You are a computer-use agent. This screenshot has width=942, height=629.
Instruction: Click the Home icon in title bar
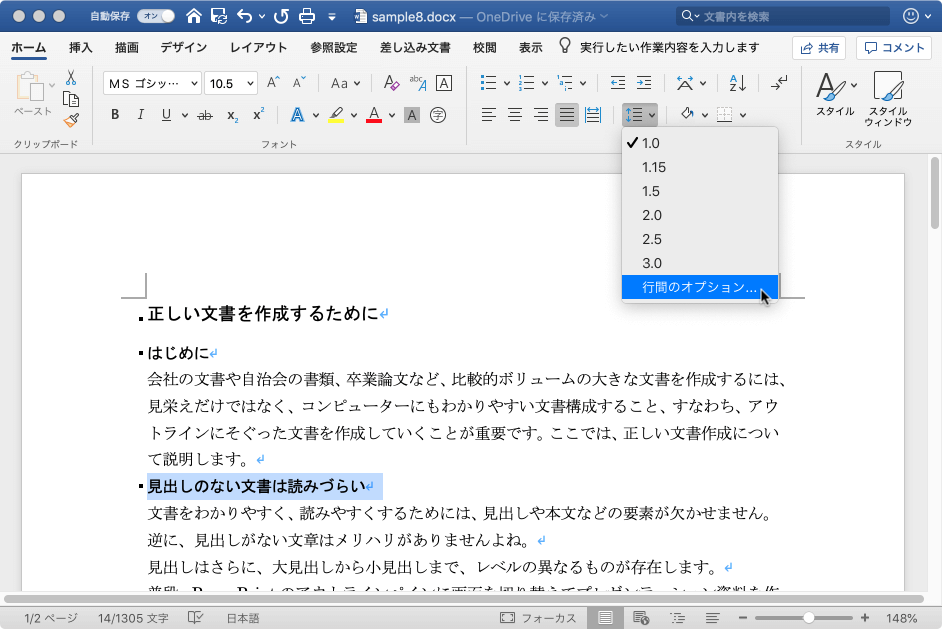(193, 16)
